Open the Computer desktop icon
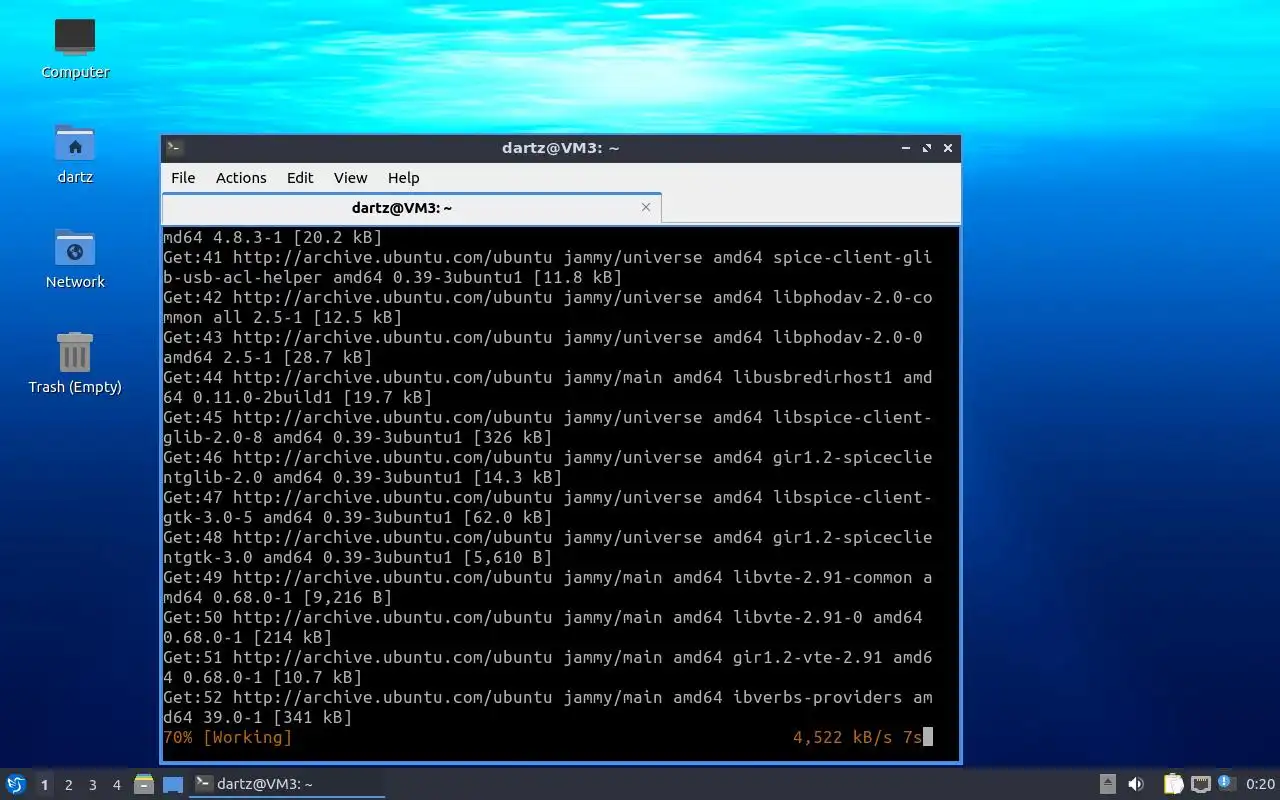 click(75, 48)
